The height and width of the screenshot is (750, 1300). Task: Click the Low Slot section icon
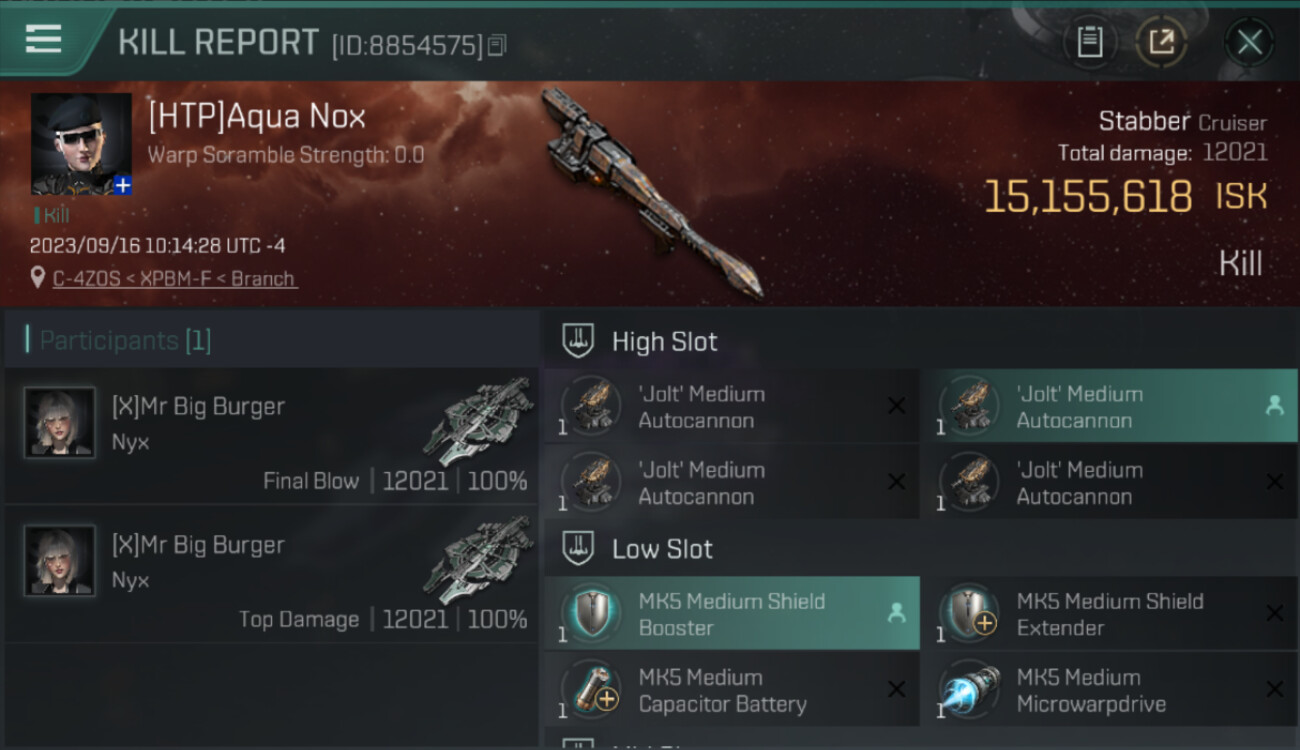(x=578, y=548)
